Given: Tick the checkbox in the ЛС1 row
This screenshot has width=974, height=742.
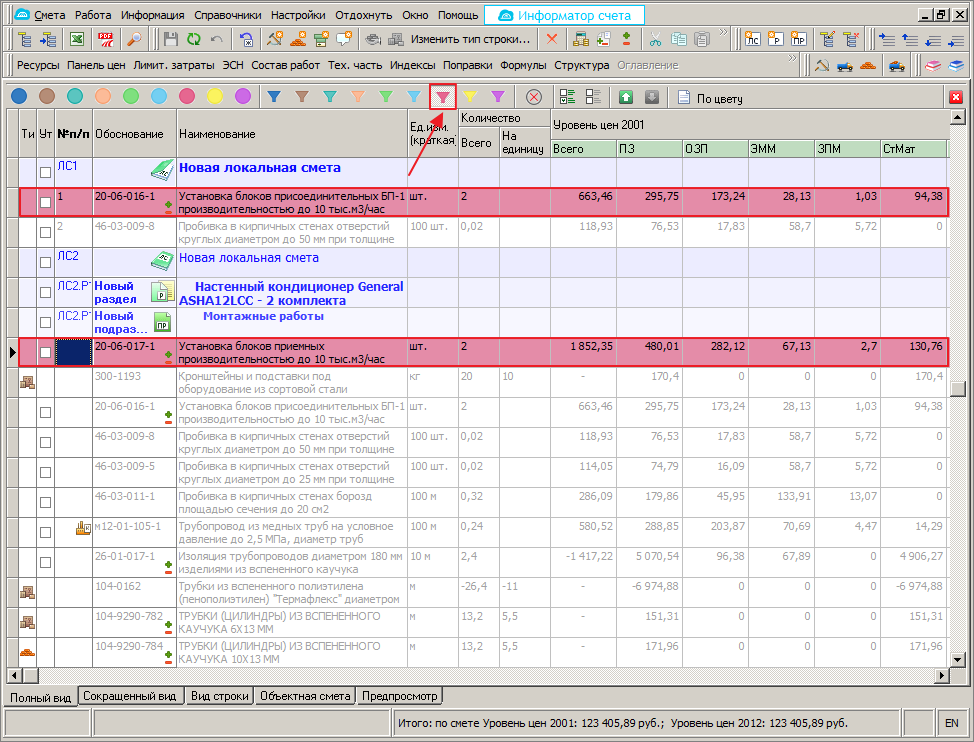Looking at the screenshot, I should tap(45, 173).
